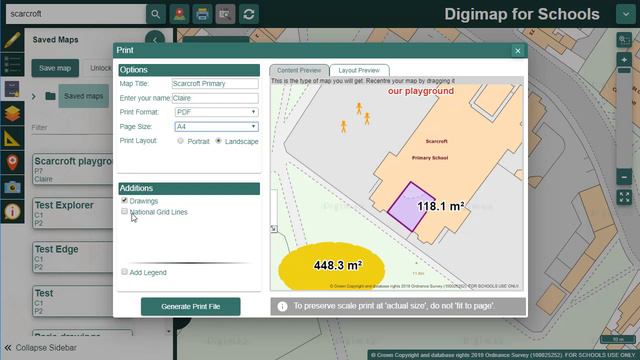This screenshot has width=640, height=360.
Task: Open the map key list icon
Action: 12,64
